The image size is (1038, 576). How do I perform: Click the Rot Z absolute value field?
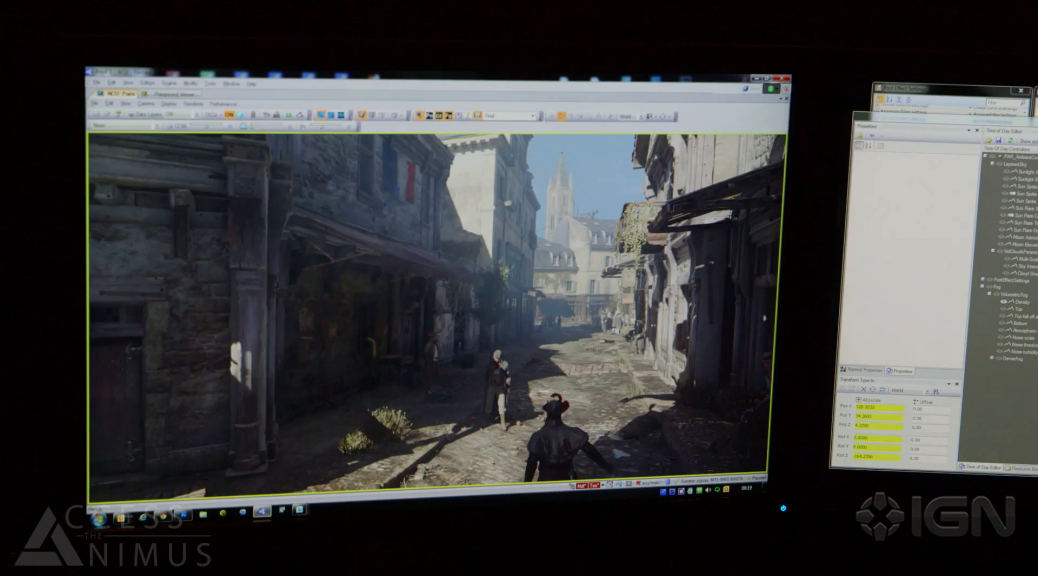[x=878, y=457]
